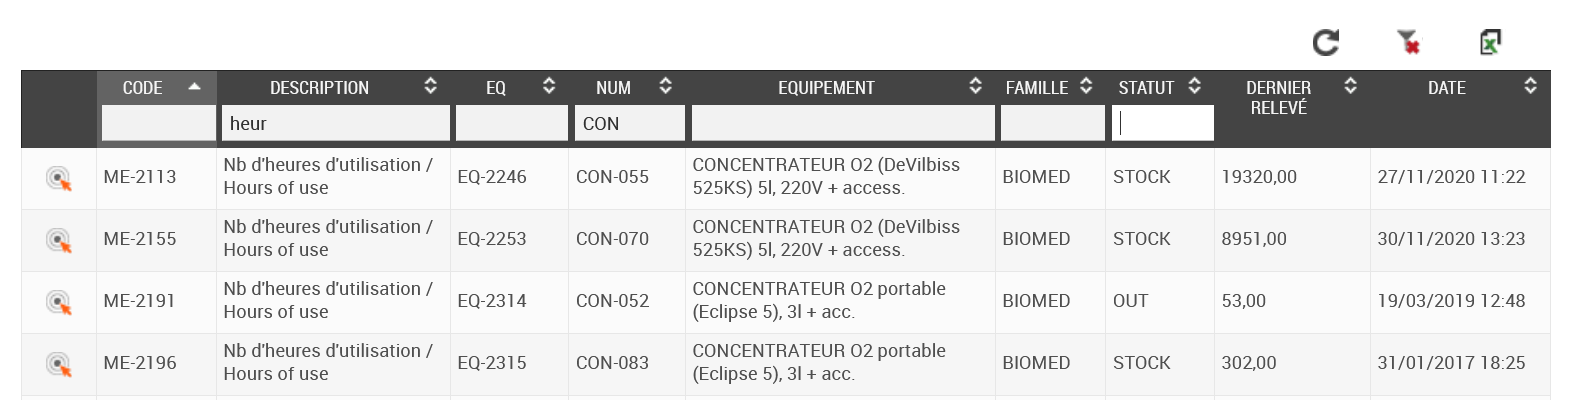The height and width of the screenshot is (400, 1569).
Task: Open row details icon for ME-2113
Action: tap(59, 179)
